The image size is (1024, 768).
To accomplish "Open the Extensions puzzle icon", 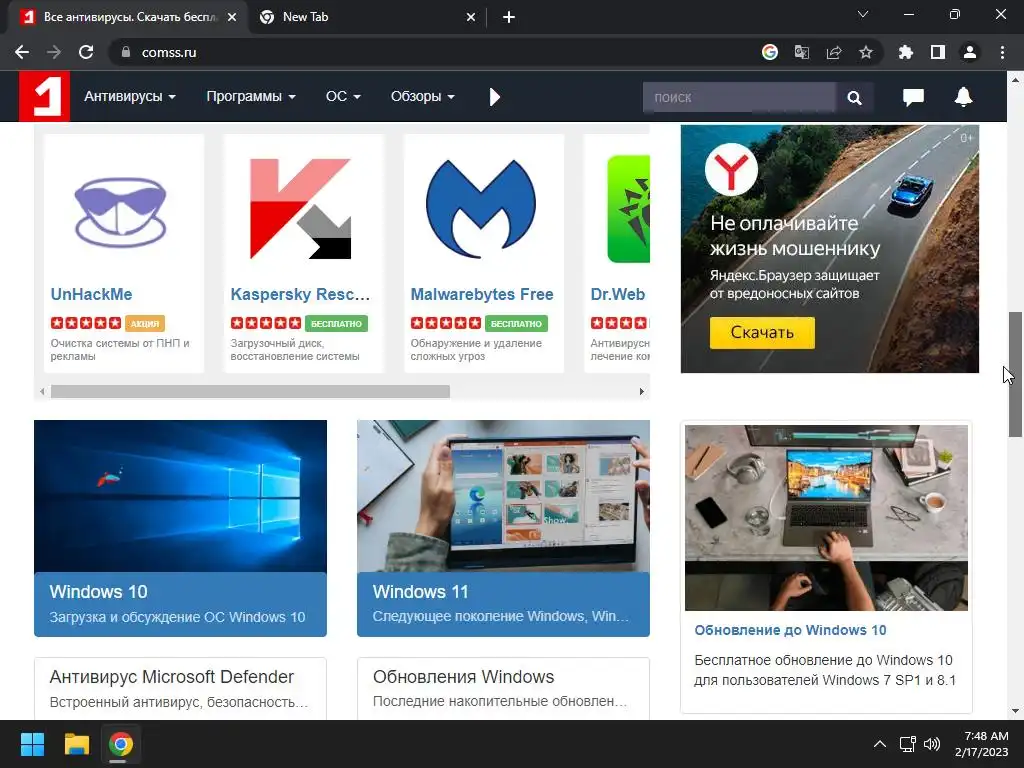I will [905, 52].
